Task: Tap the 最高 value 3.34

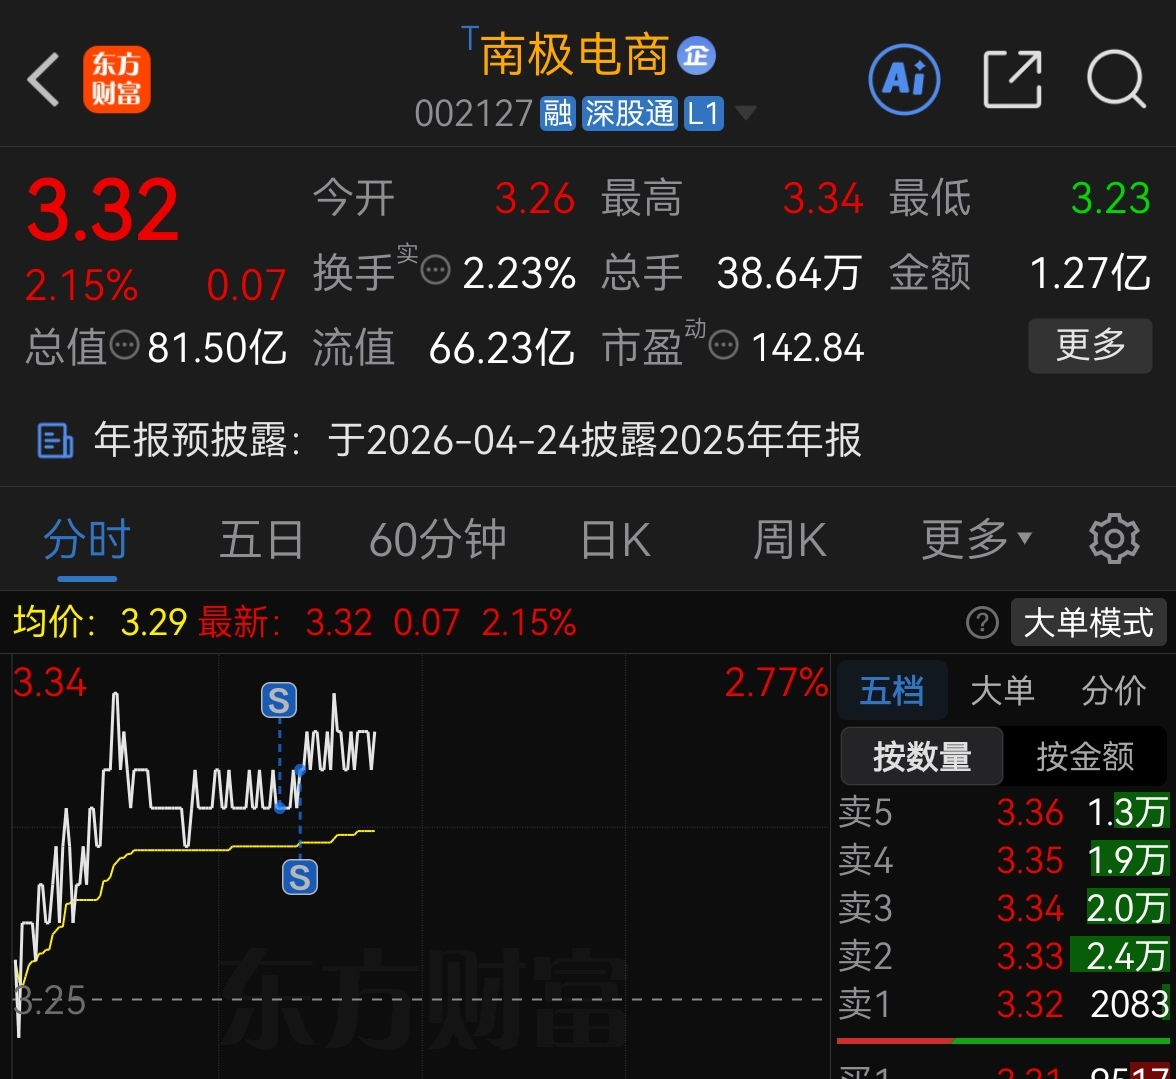Action: [823, 199]
